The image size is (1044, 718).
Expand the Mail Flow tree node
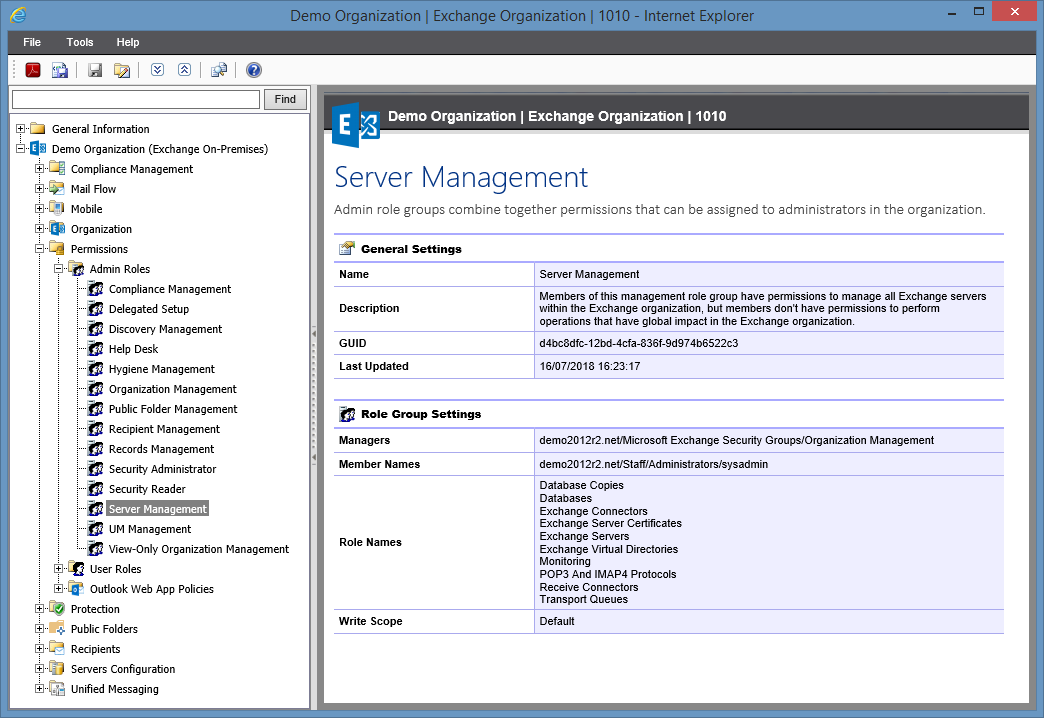pos(40,189)
